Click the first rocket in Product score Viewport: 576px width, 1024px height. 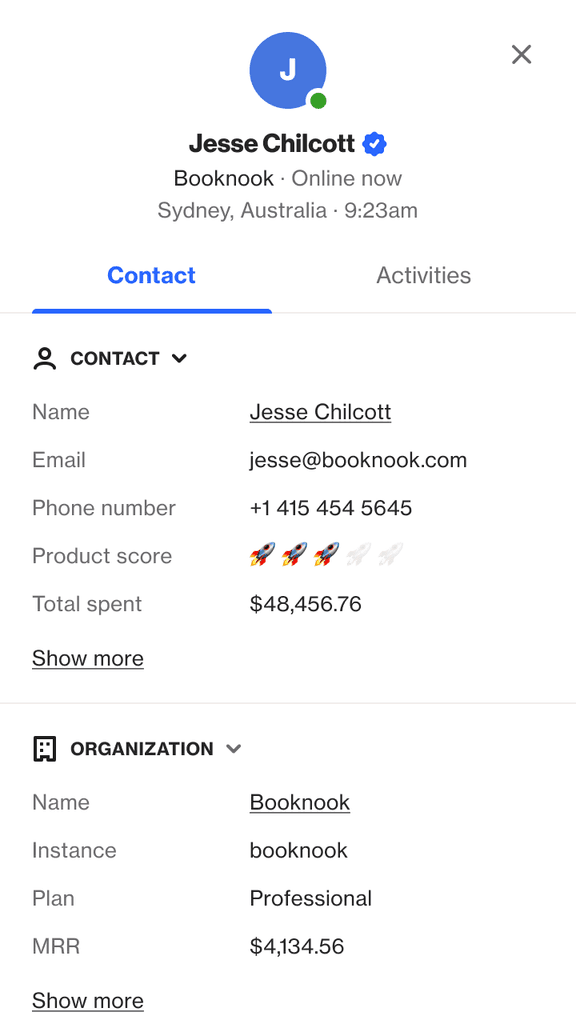click(262, 555)
